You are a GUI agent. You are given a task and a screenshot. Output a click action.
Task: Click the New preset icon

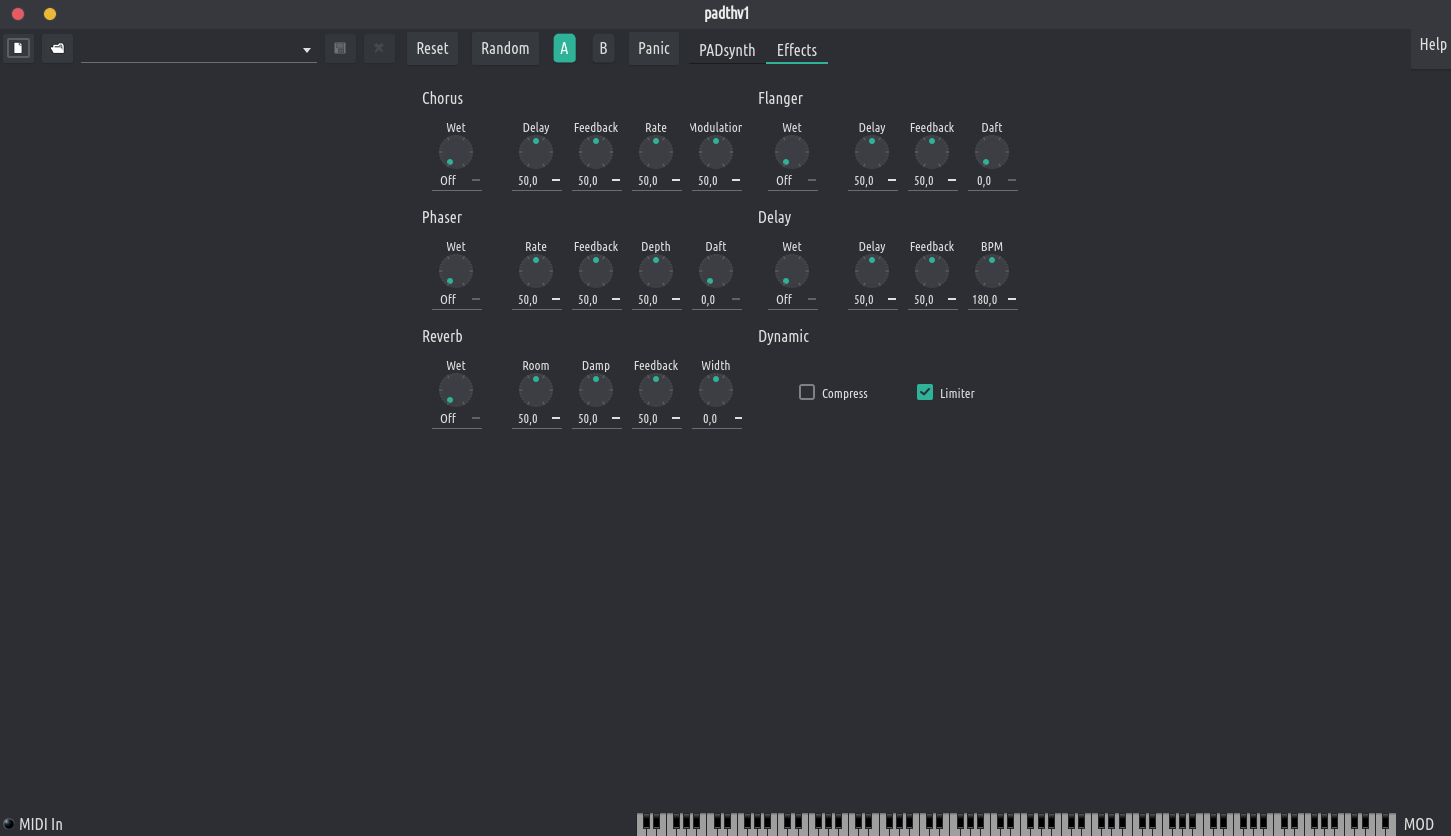[18, 48]
